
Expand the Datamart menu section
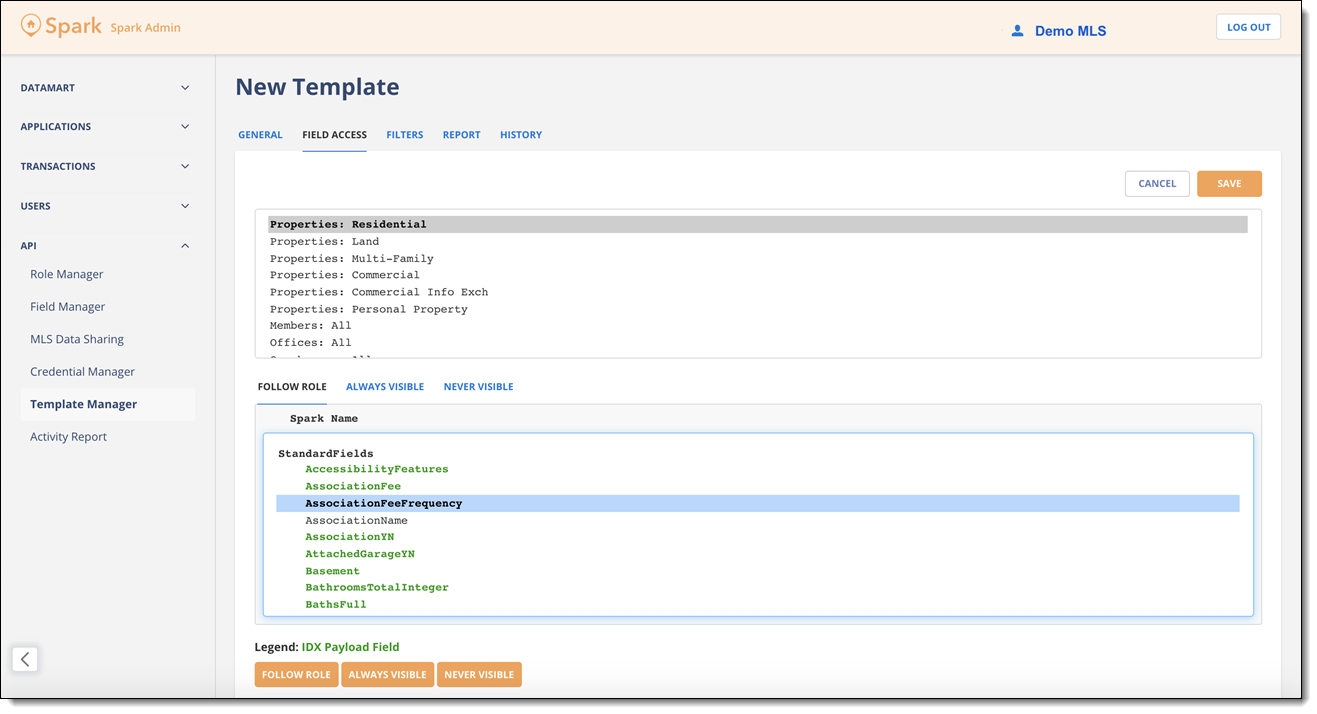[x=105, y=88]
